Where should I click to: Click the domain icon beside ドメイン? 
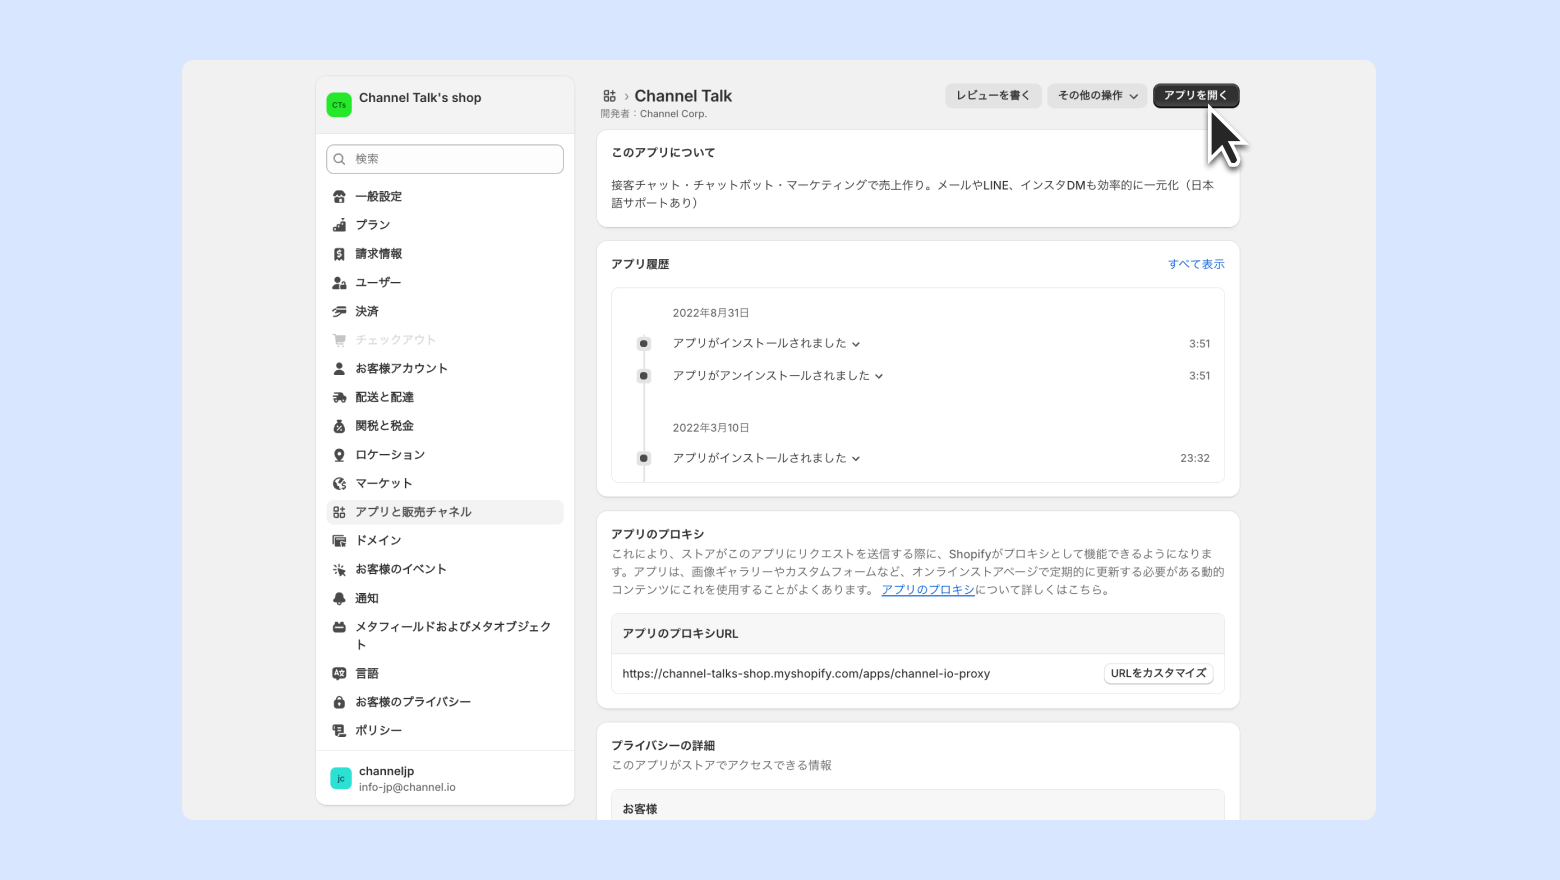339,541
